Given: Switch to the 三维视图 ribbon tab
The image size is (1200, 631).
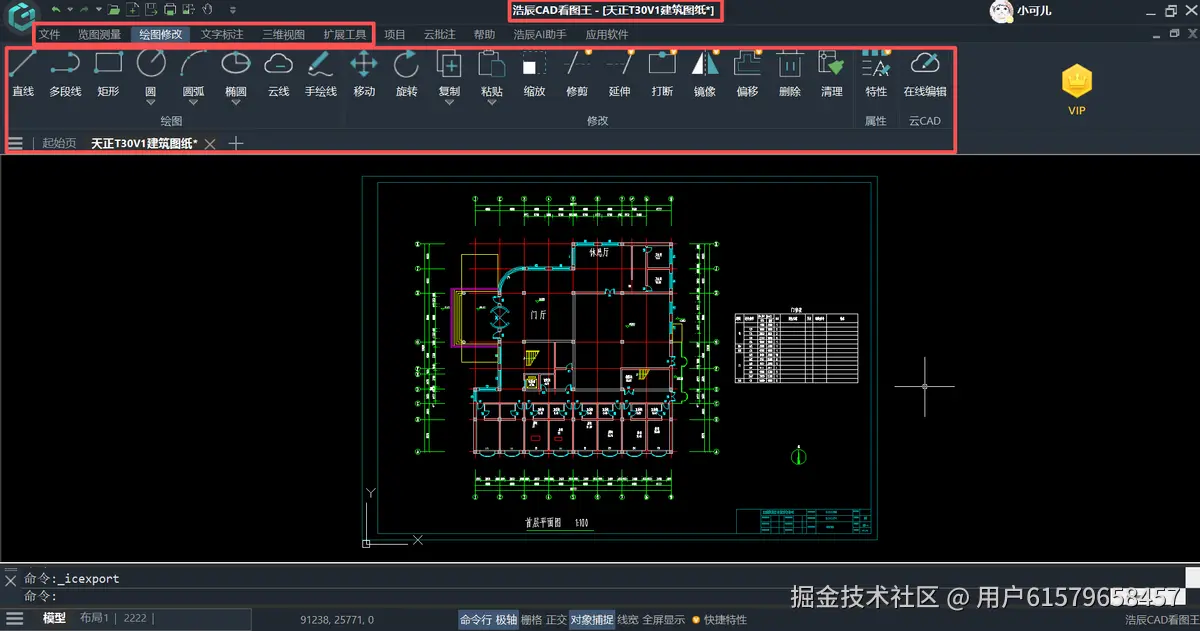Looking at the screenshot, I should [x=284, y=34].
